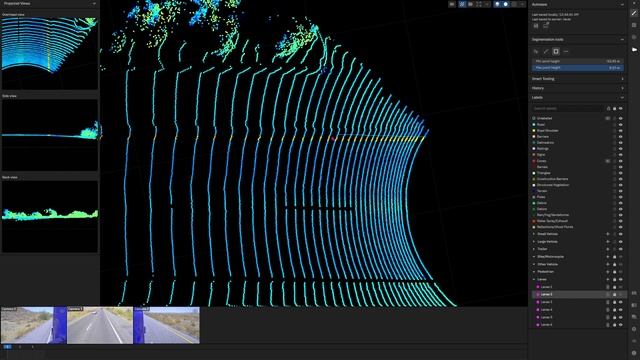Click the save icon under Autosave

tap(536, 26)
